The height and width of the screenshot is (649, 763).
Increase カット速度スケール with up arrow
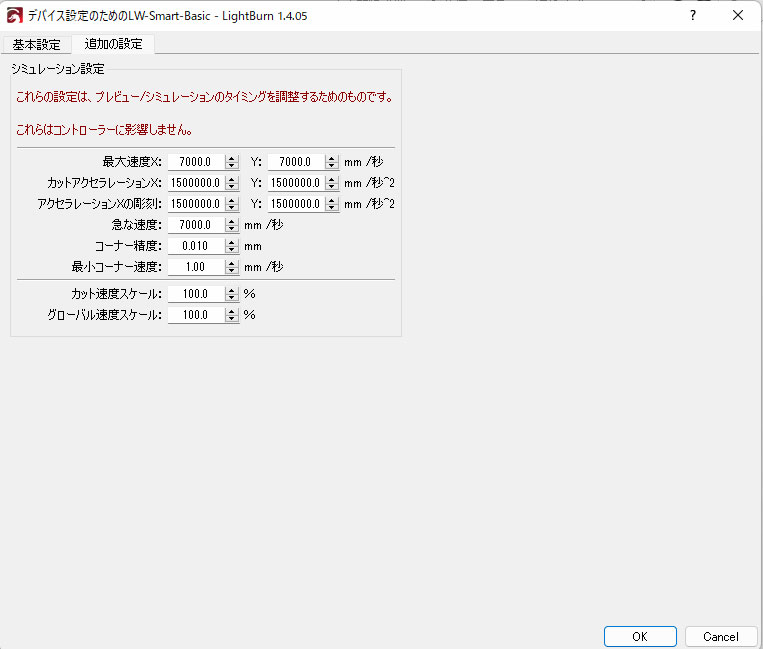232,290
